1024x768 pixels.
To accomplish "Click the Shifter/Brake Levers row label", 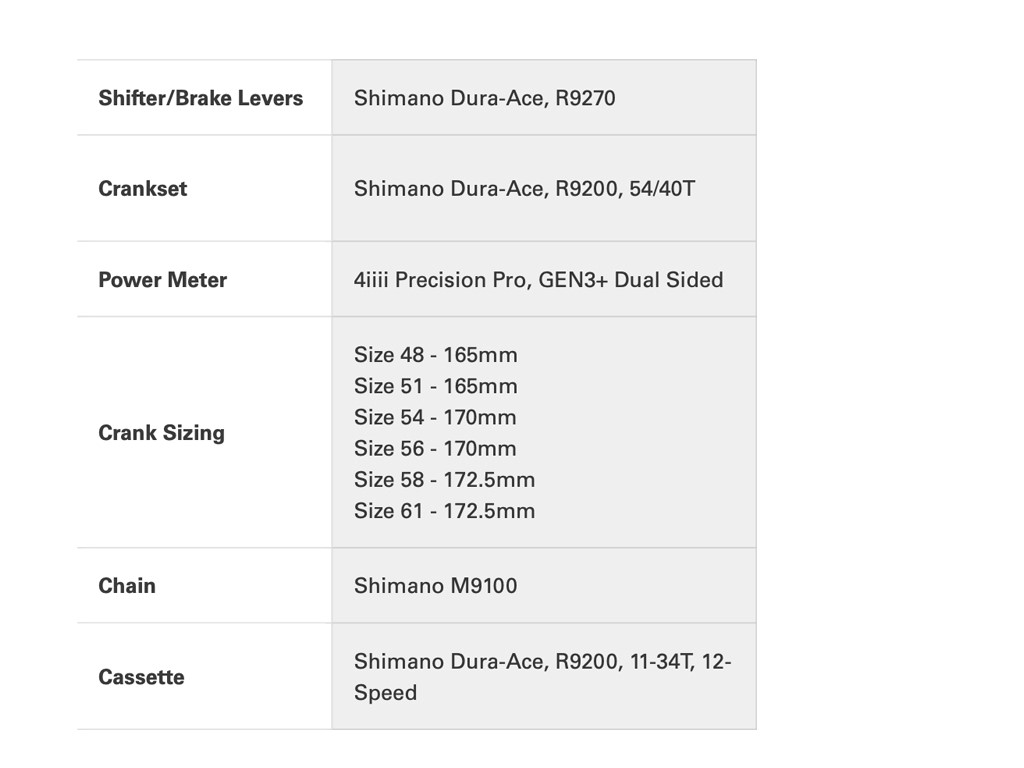I will click(200, 98).
